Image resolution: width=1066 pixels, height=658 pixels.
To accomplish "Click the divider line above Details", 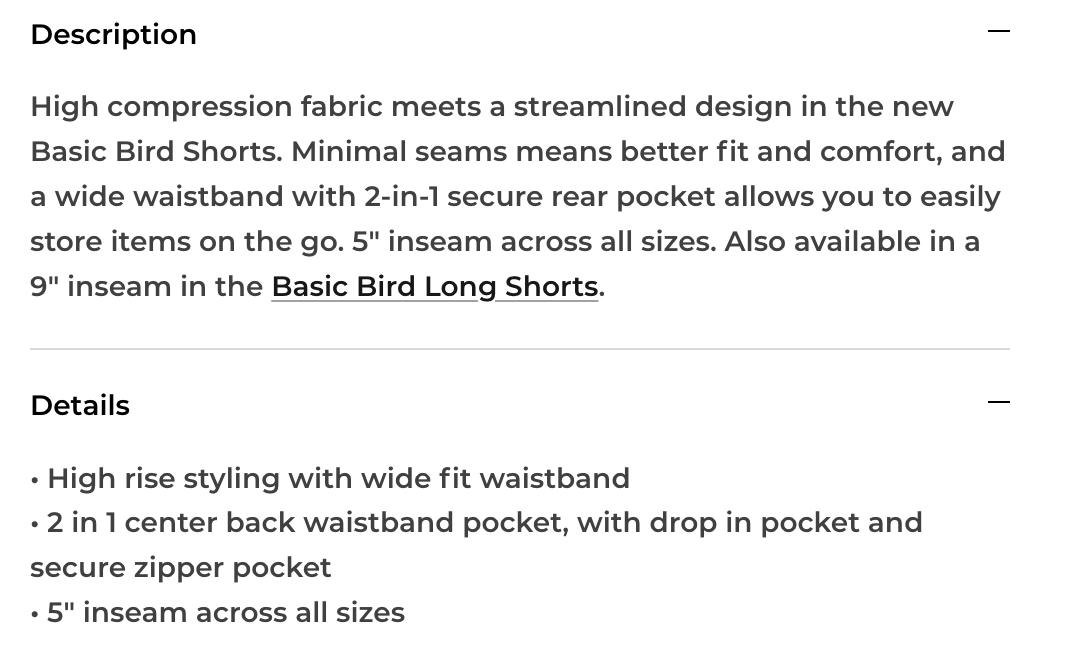I will tap(520, 349).
